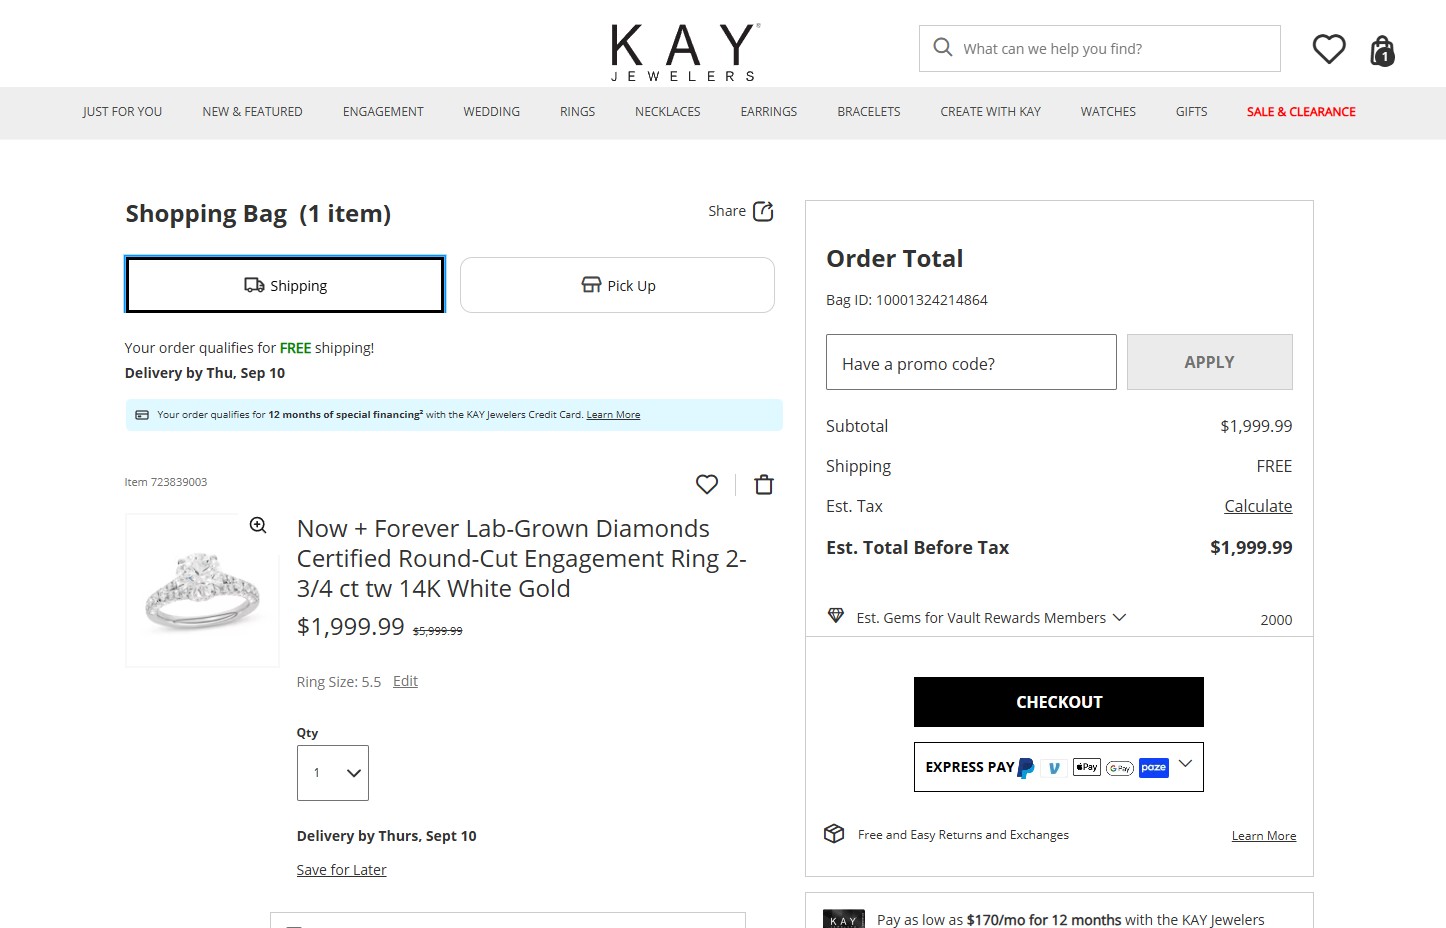Click the credit card icon in financing banner
This screenshot has height=928, width=1446.
click(x=142, y=415)
